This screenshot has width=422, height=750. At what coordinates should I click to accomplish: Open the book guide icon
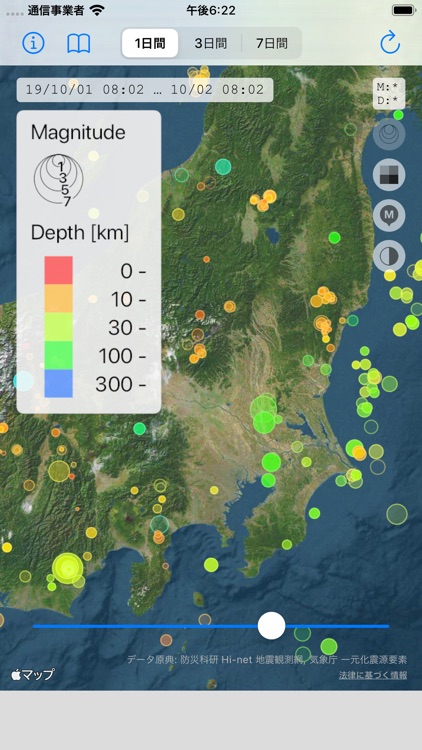tap(78, 44)
